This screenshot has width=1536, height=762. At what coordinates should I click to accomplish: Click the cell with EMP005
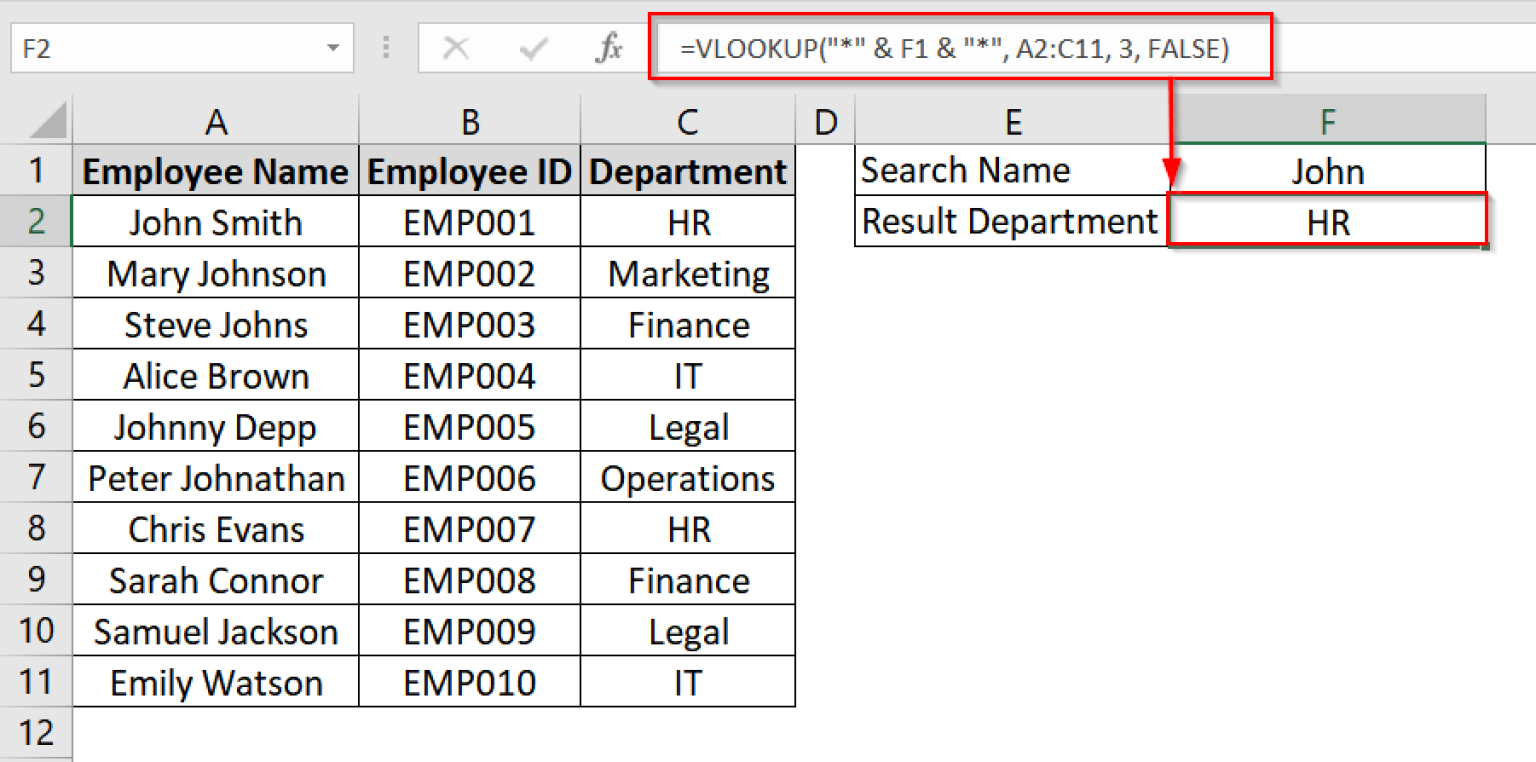[x=469, y=426]
